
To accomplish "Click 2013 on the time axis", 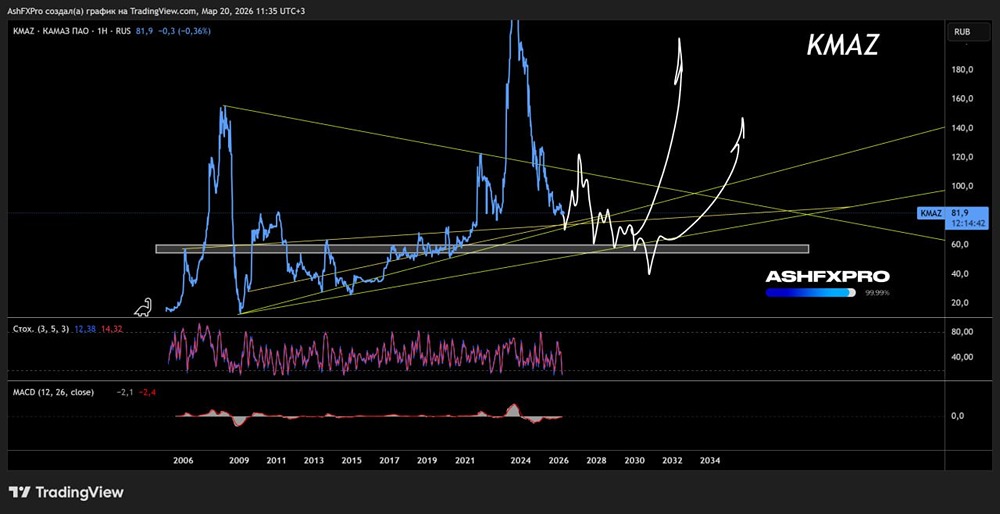I will [314, 460].
